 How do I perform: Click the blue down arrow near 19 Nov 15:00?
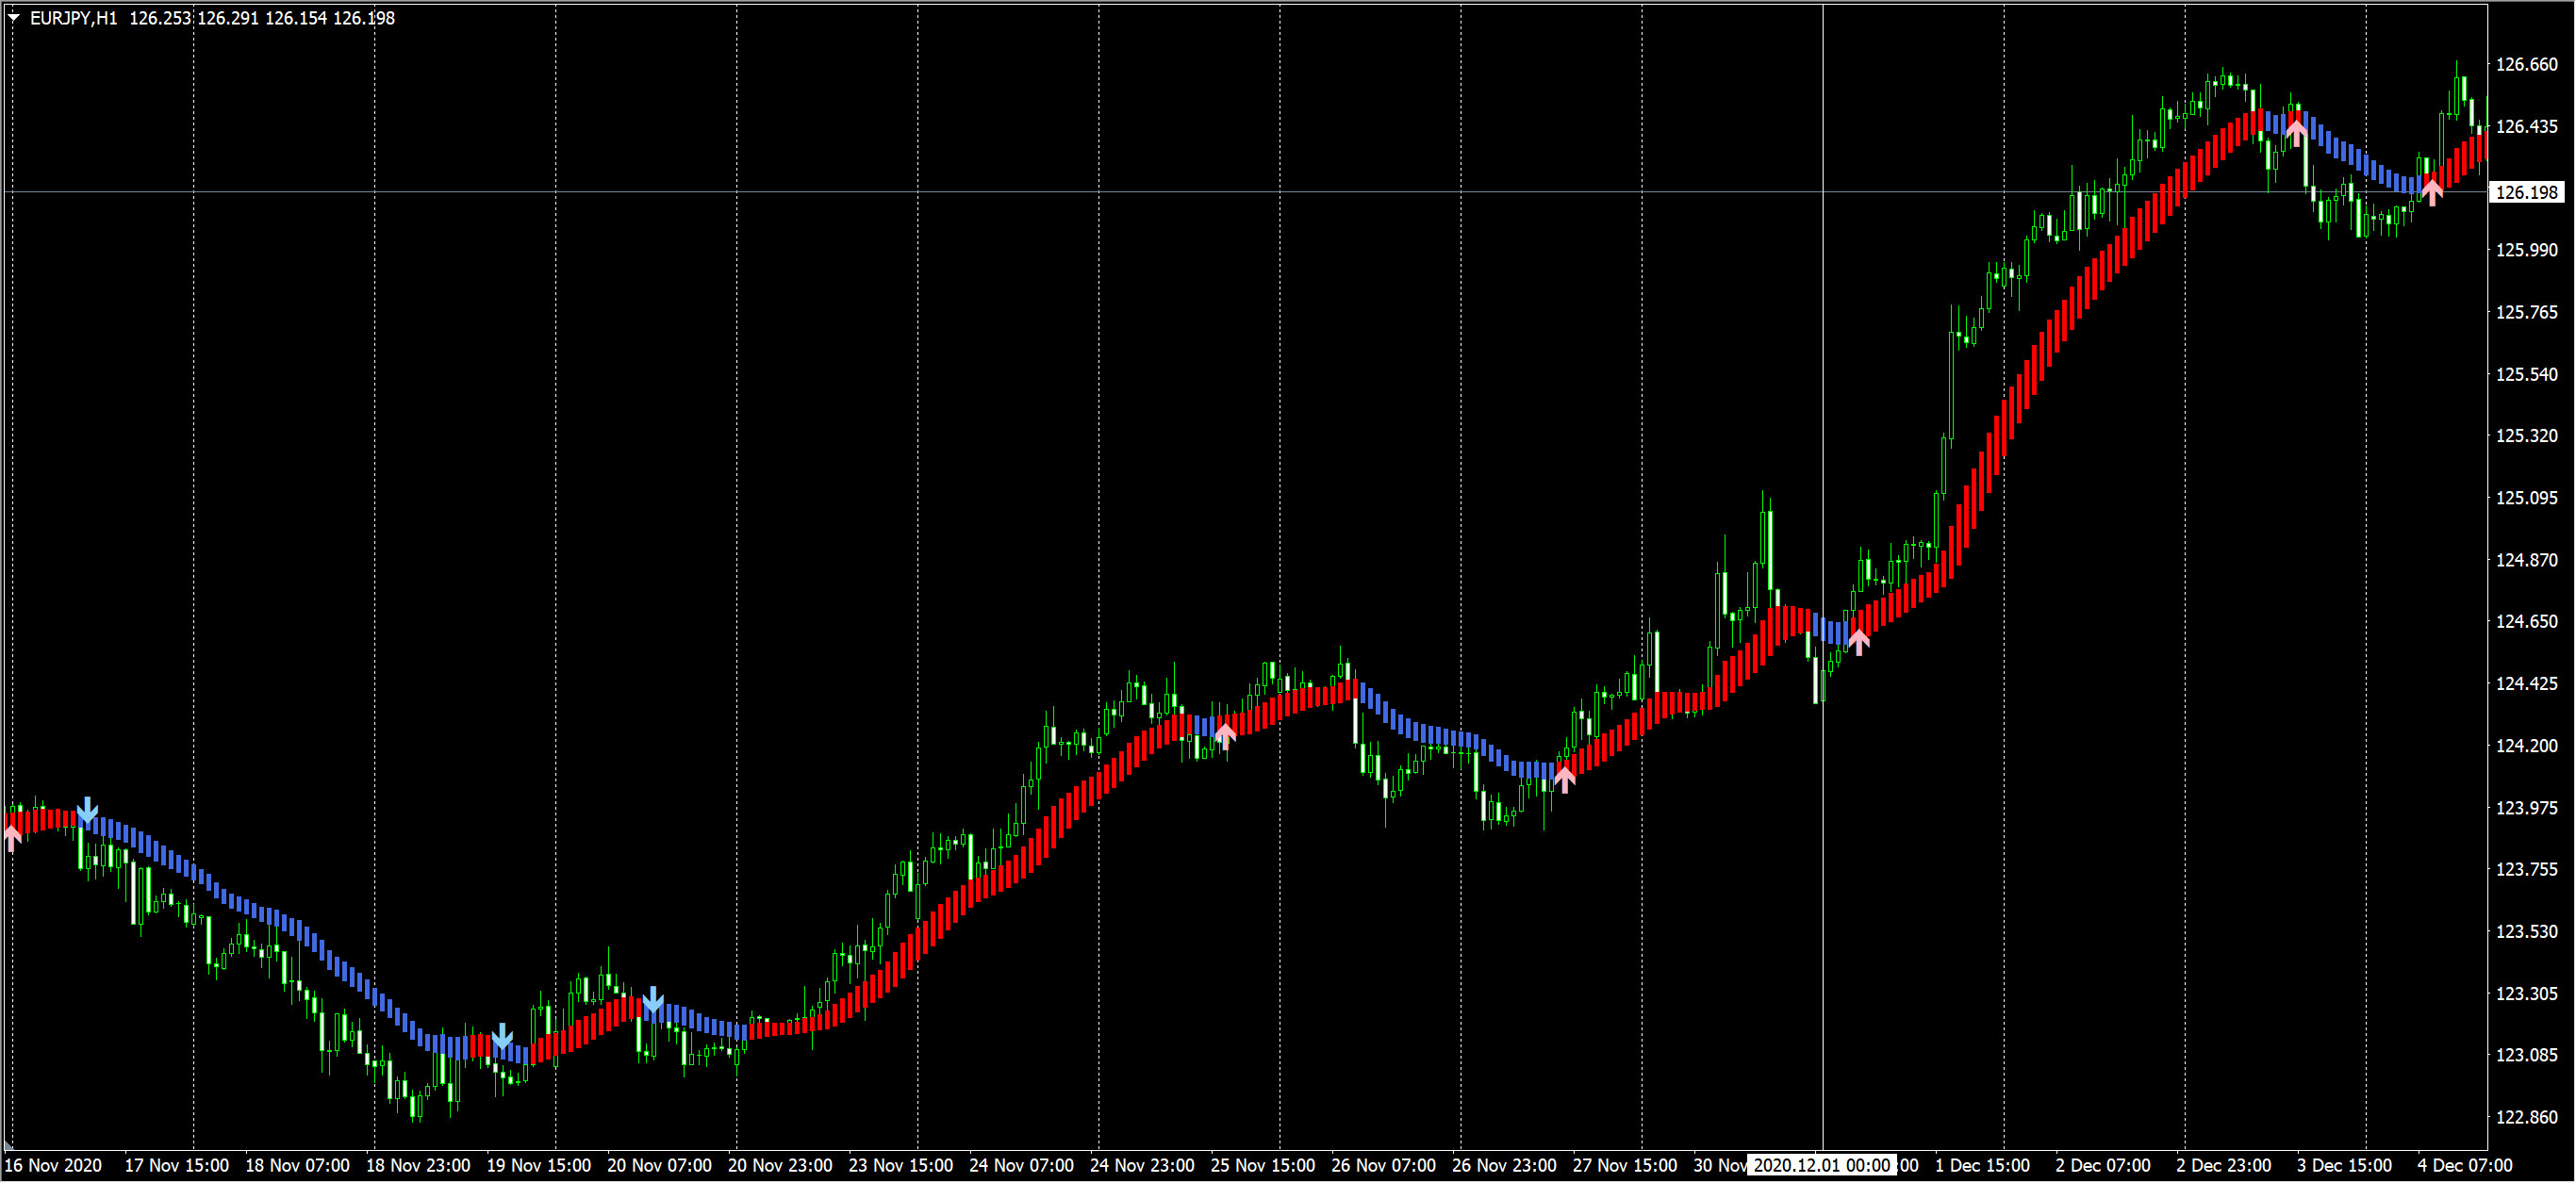pos(502,1037)
